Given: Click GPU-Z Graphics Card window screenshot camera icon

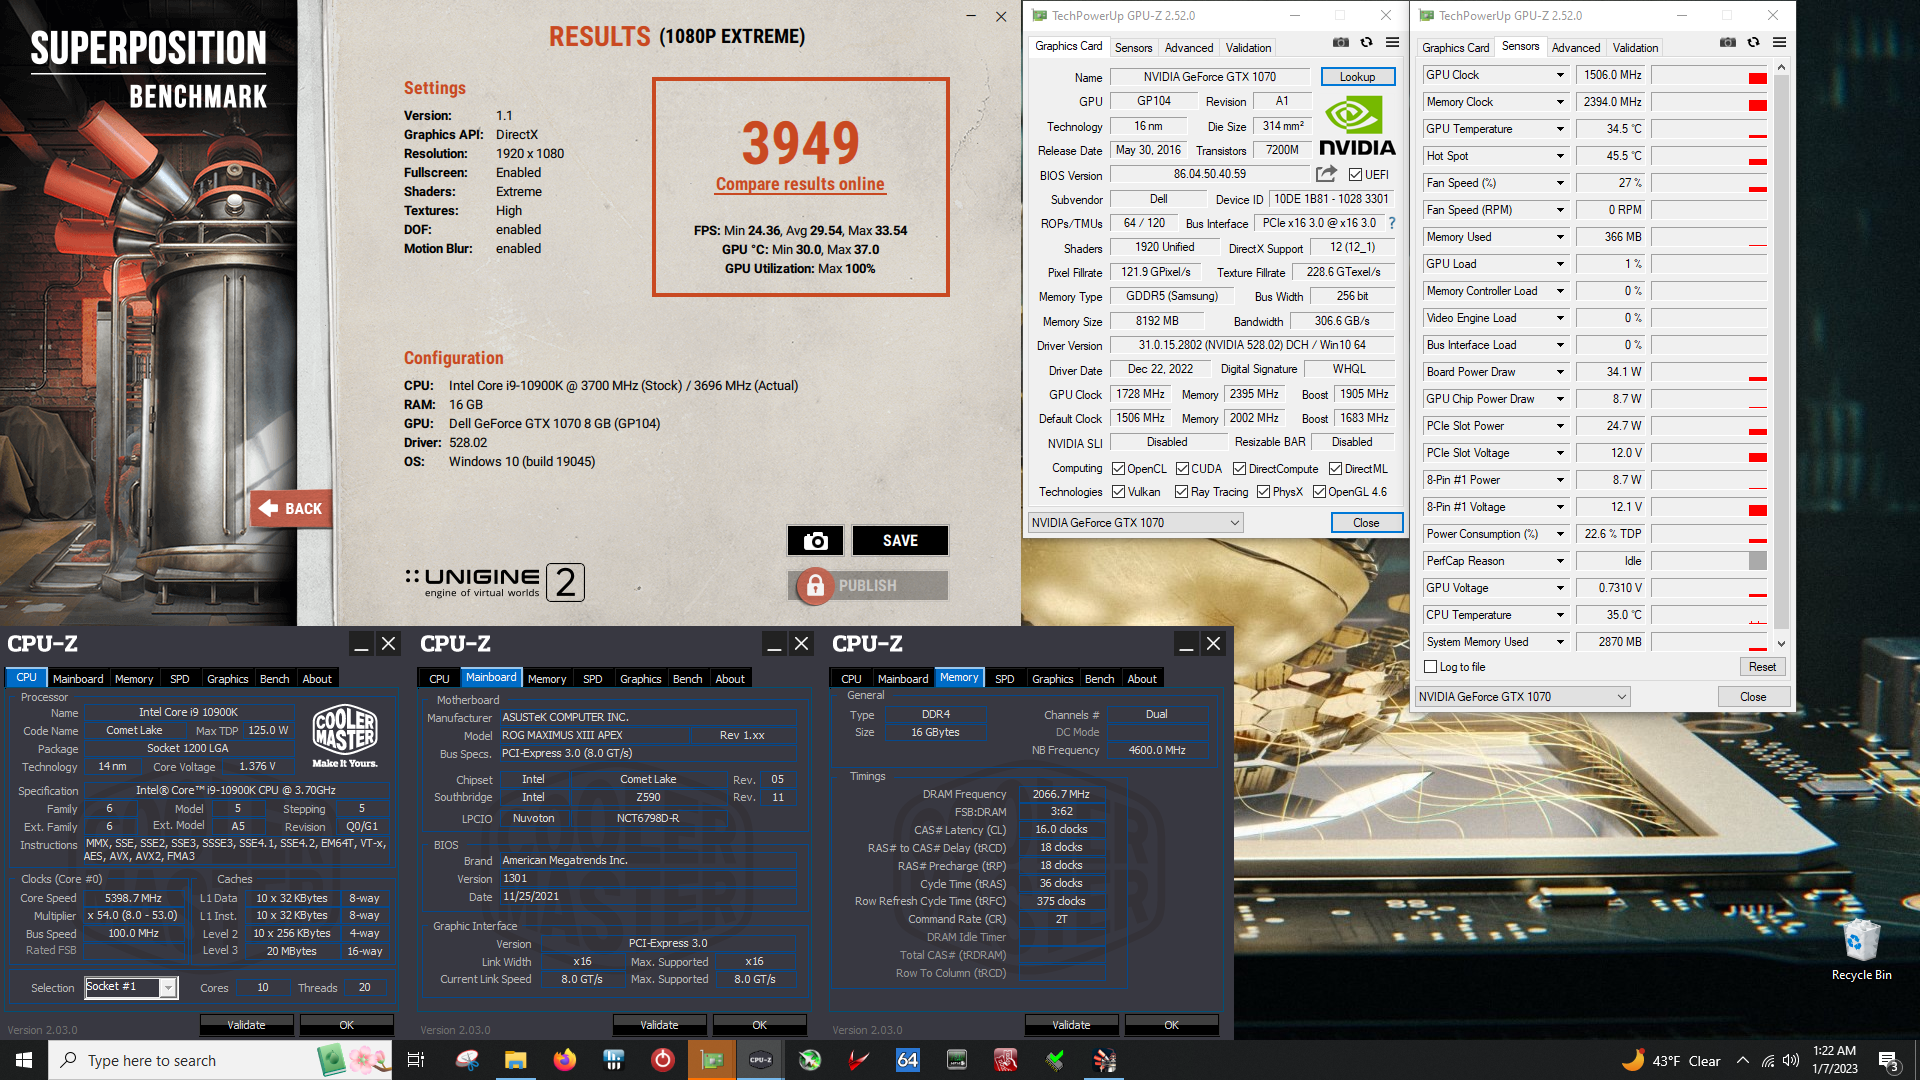Looking at the screenshot, I should coord(1340,43).
